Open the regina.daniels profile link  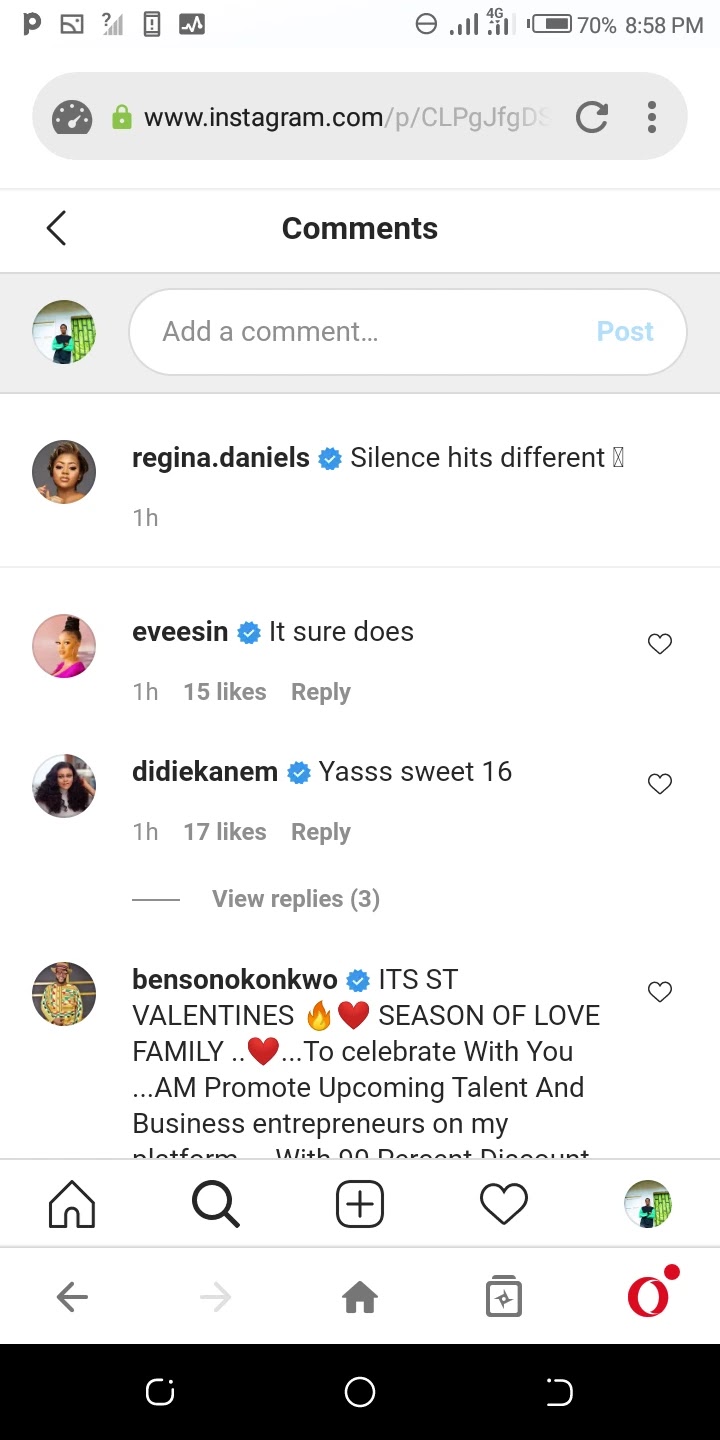point(221,458)
